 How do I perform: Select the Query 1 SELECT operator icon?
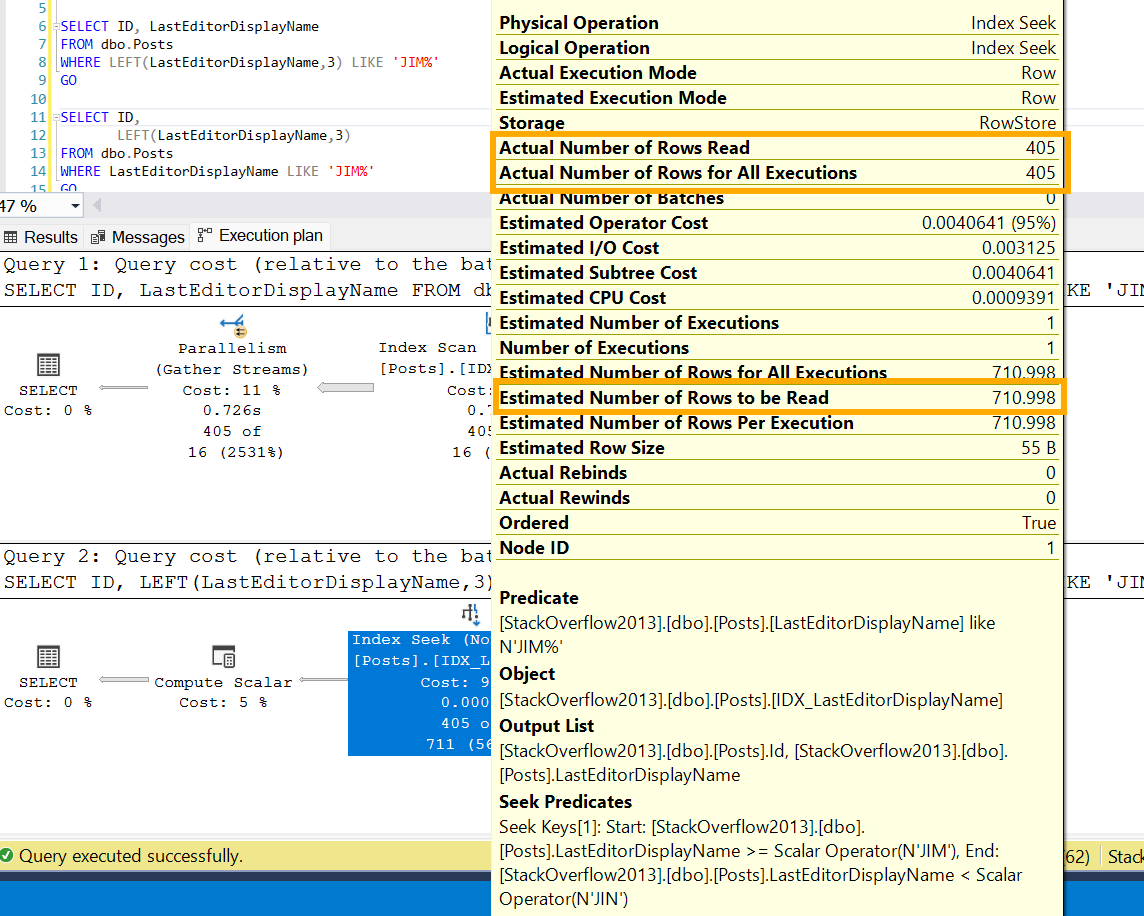pyautogui.click(x=48, y=364)
